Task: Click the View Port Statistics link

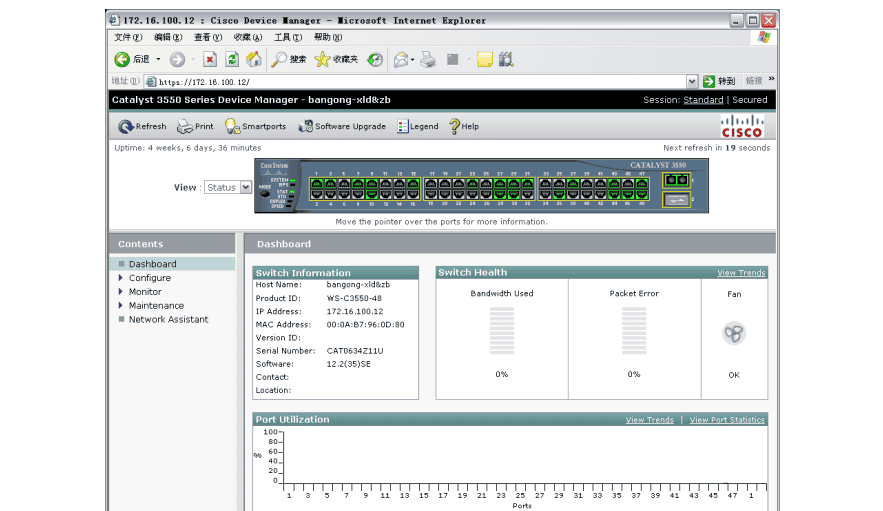Action: 727,420
